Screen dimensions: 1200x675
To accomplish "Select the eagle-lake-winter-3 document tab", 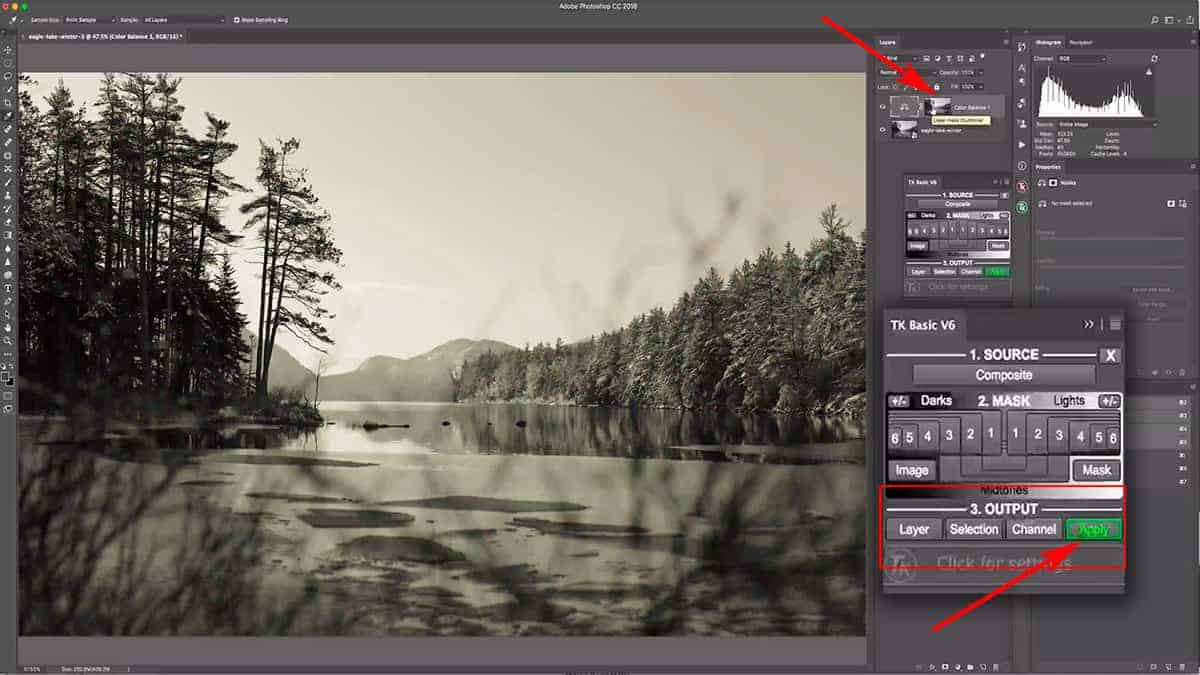I will point(105,37).
